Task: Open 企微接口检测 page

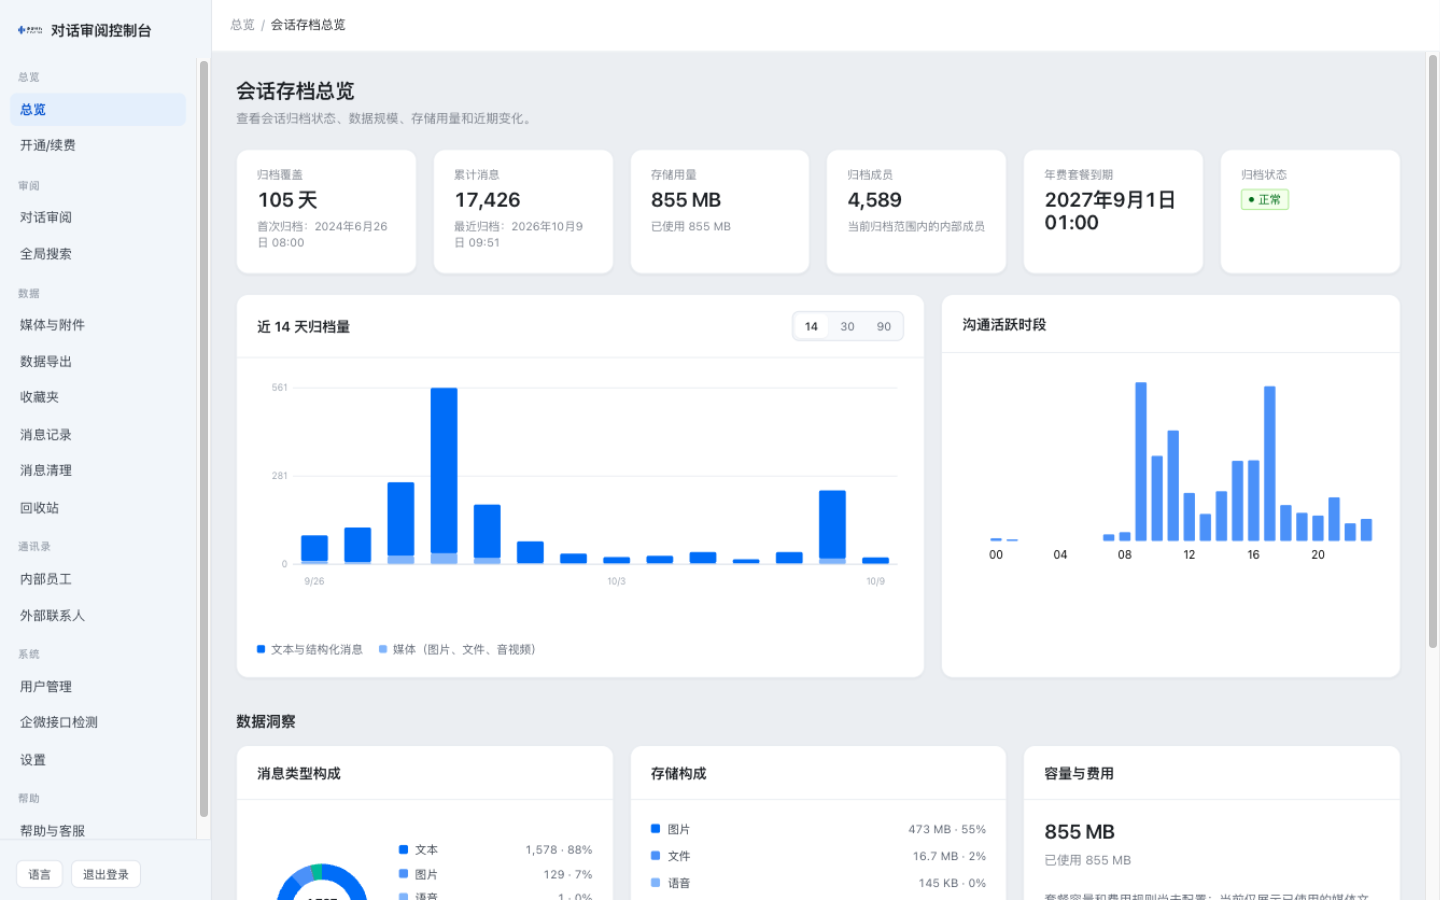Action: coord(98,722)
